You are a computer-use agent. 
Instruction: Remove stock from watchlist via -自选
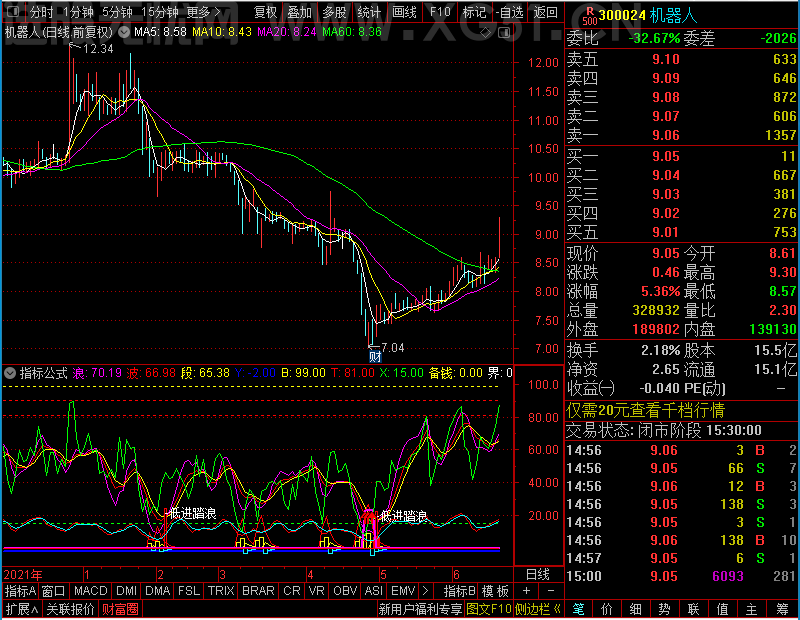[510, 12]
